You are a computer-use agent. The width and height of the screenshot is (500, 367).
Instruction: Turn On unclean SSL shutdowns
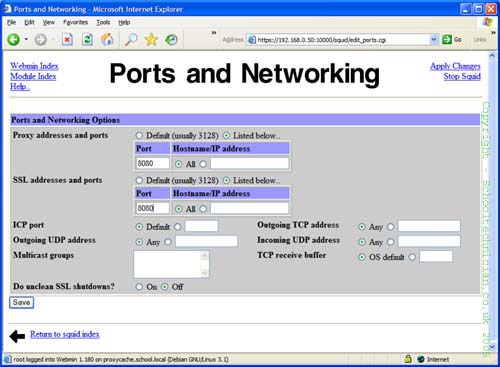click(139, 287)
